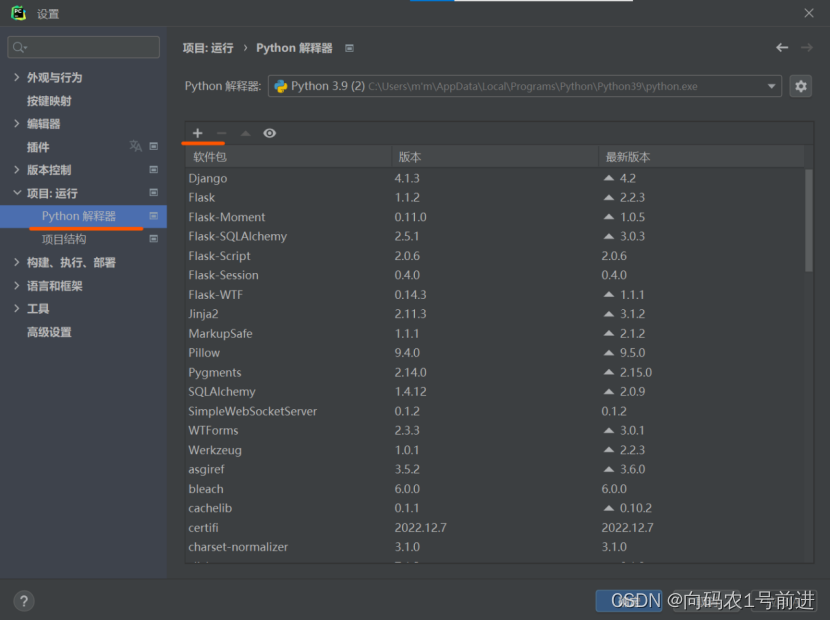Click the minus uninstall package icon
This screenshot has width=831, height=620.
tap(222, 133)
